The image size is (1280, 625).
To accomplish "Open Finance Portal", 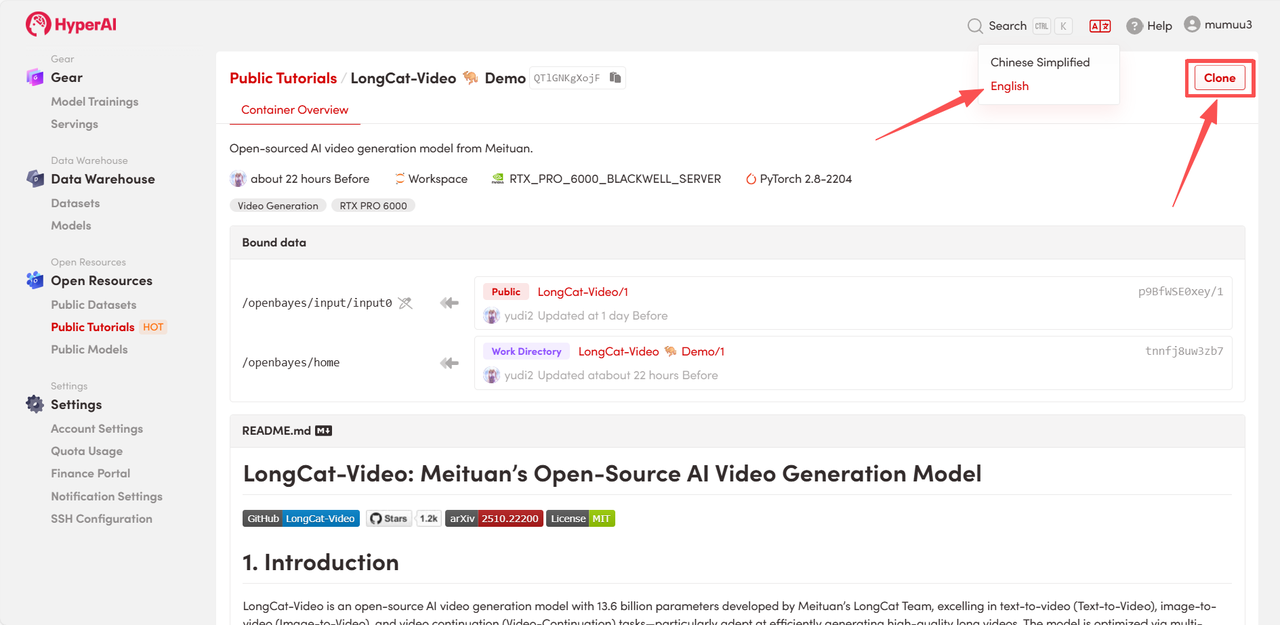I will pyautogui.click(x=90, y=474).
